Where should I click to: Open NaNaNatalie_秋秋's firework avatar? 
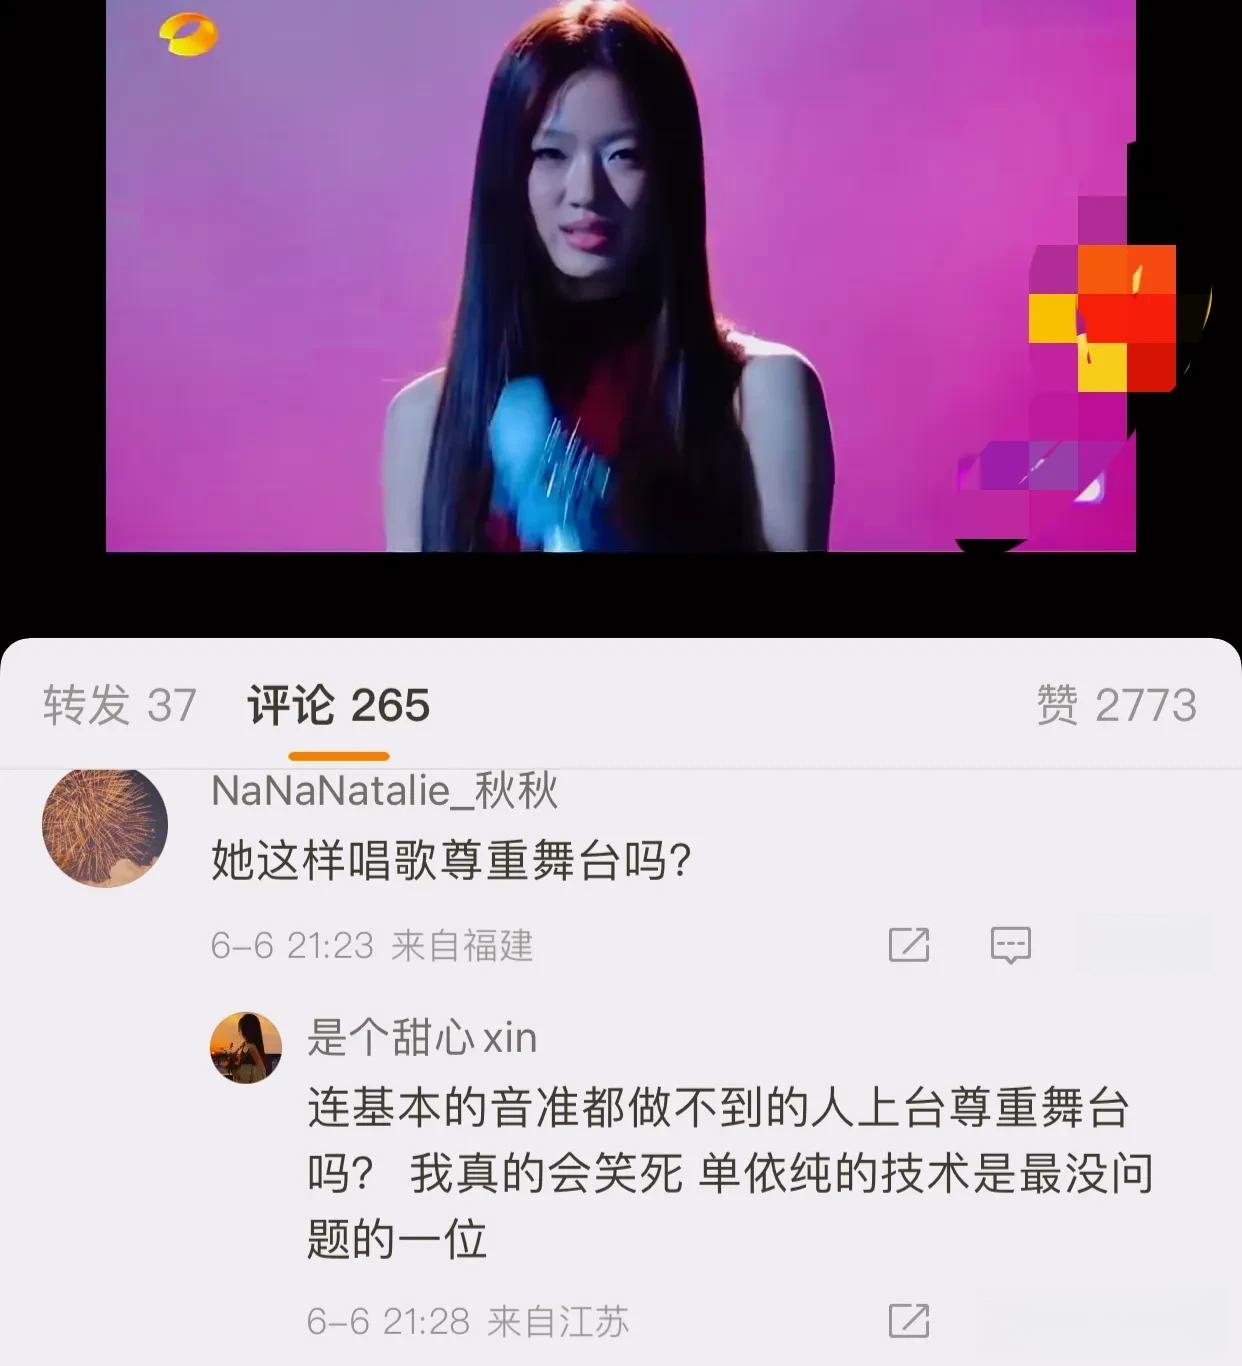tap(104, 826)
